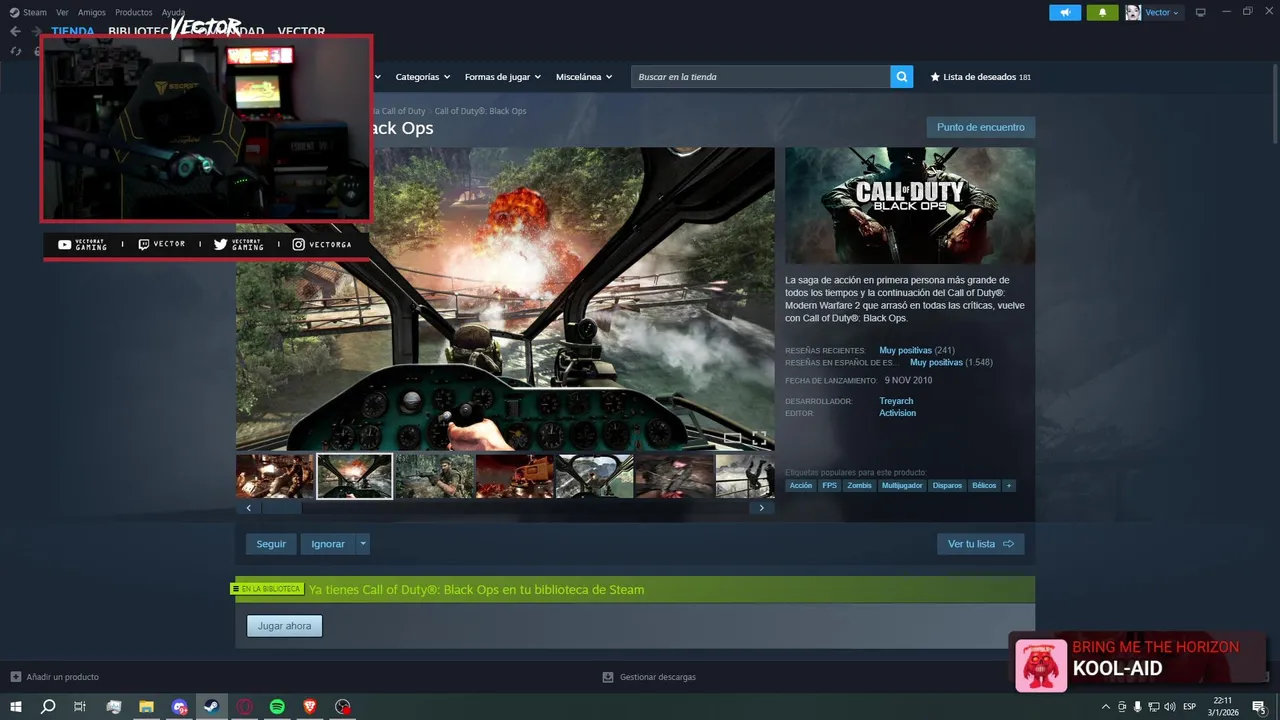Select the first zombie screenshot thumbnail

[275, 476]
